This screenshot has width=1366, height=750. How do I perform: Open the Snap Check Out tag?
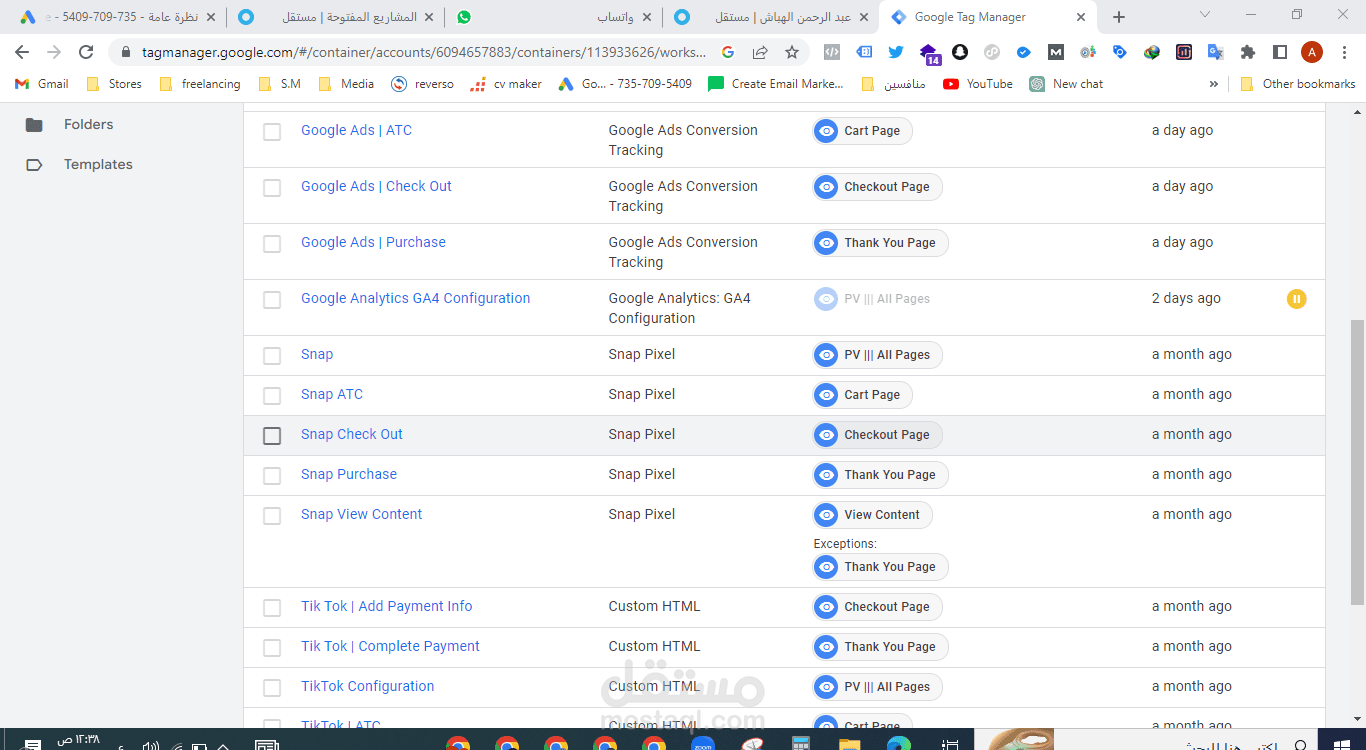coord(351,434)
